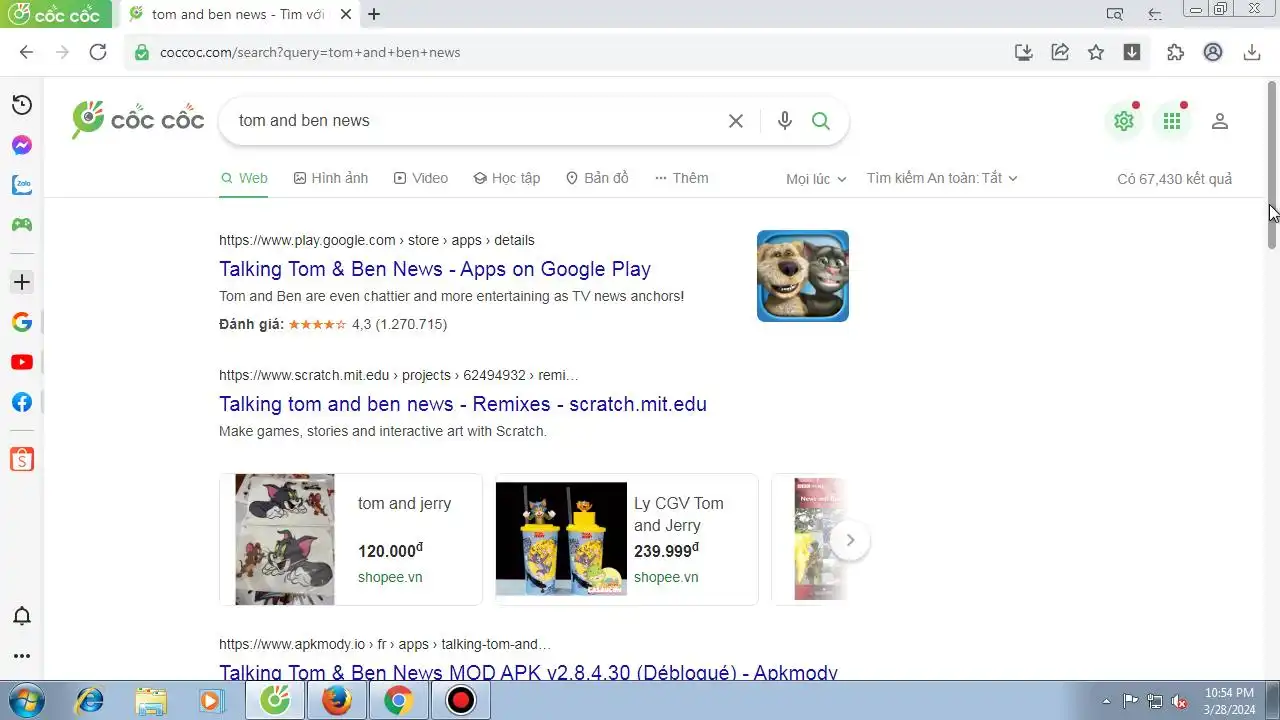The height and width of the screenshot is (720, 1280).
Task: Open the browser profile avatar
Action: (x=1213, y=52)
